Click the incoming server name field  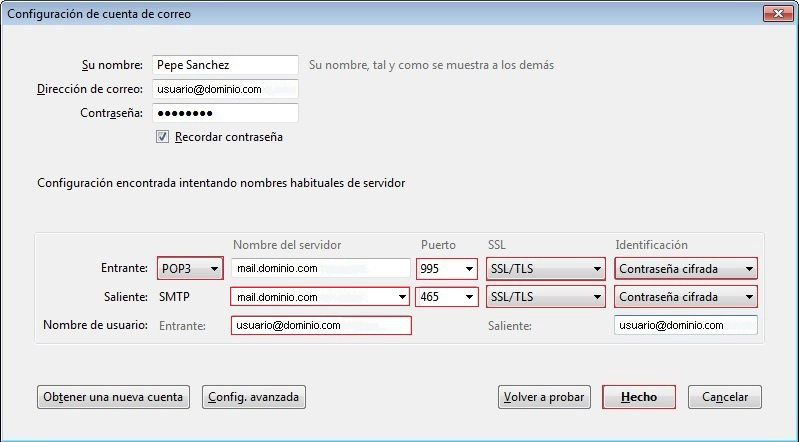click(320, 269)
